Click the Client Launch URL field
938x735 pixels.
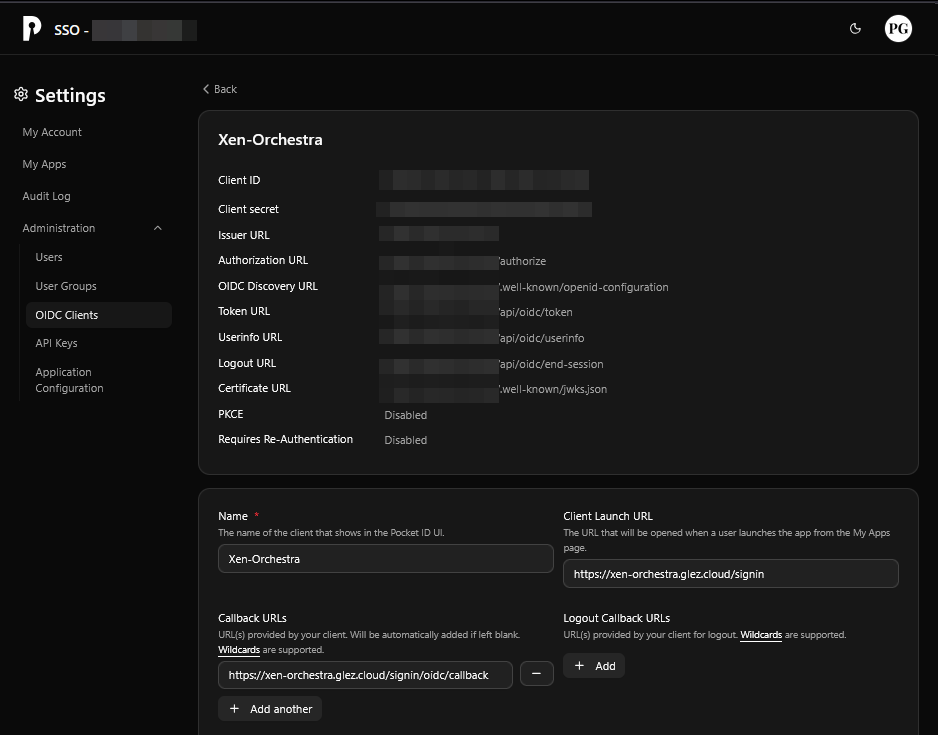pos(730,574)
